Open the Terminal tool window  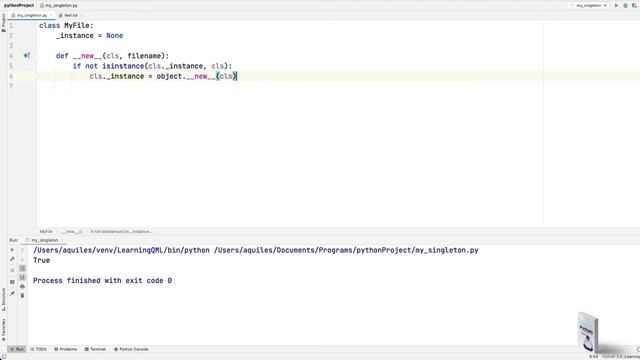tap(95, 349)
